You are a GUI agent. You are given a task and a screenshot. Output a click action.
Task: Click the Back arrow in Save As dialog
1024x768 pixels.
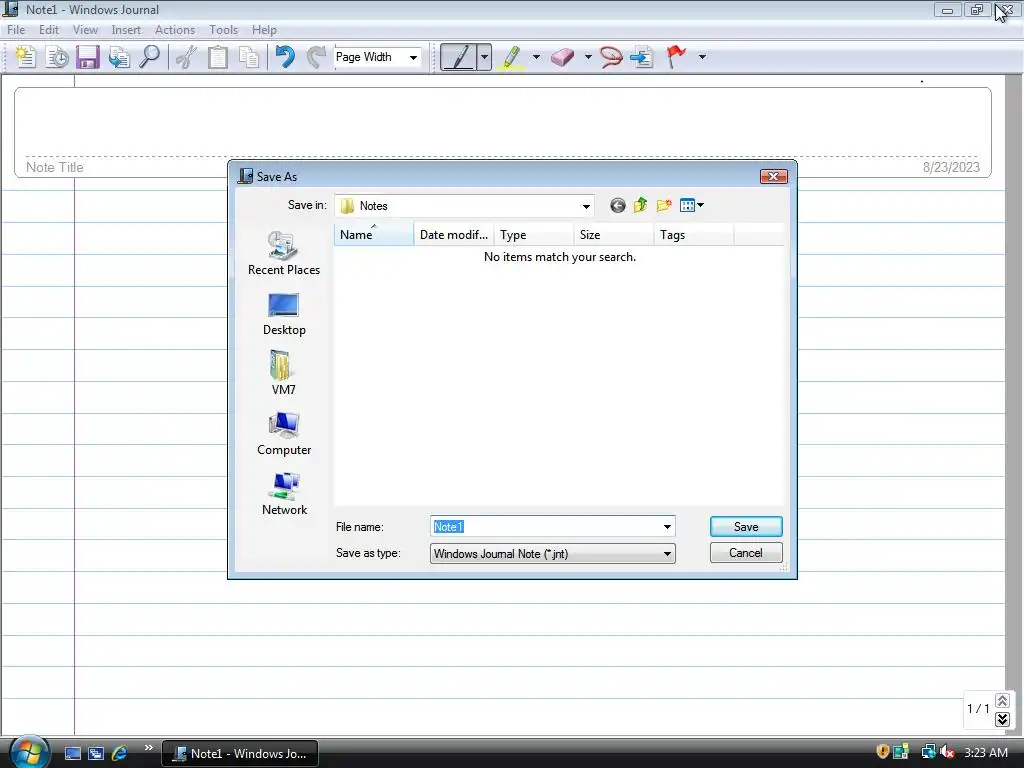[617, 206]
